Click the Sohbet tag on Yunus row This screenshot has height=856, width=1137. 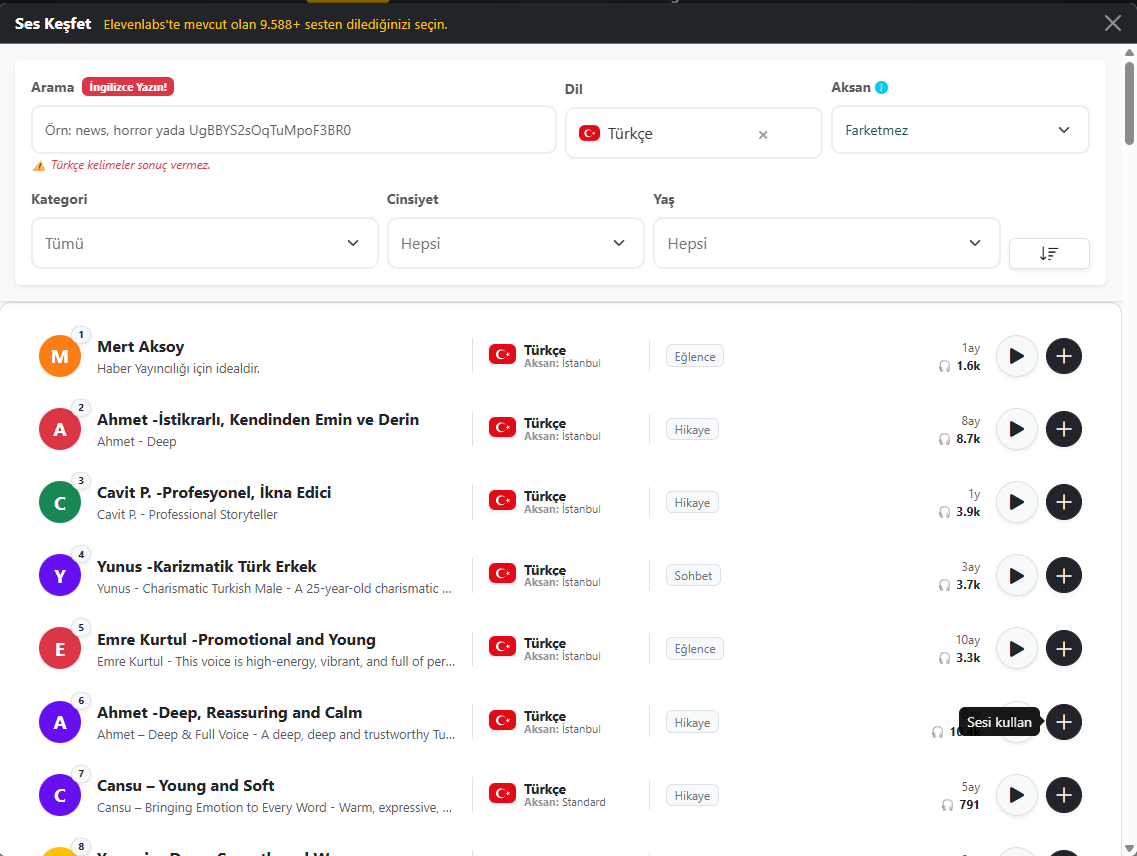693,576
